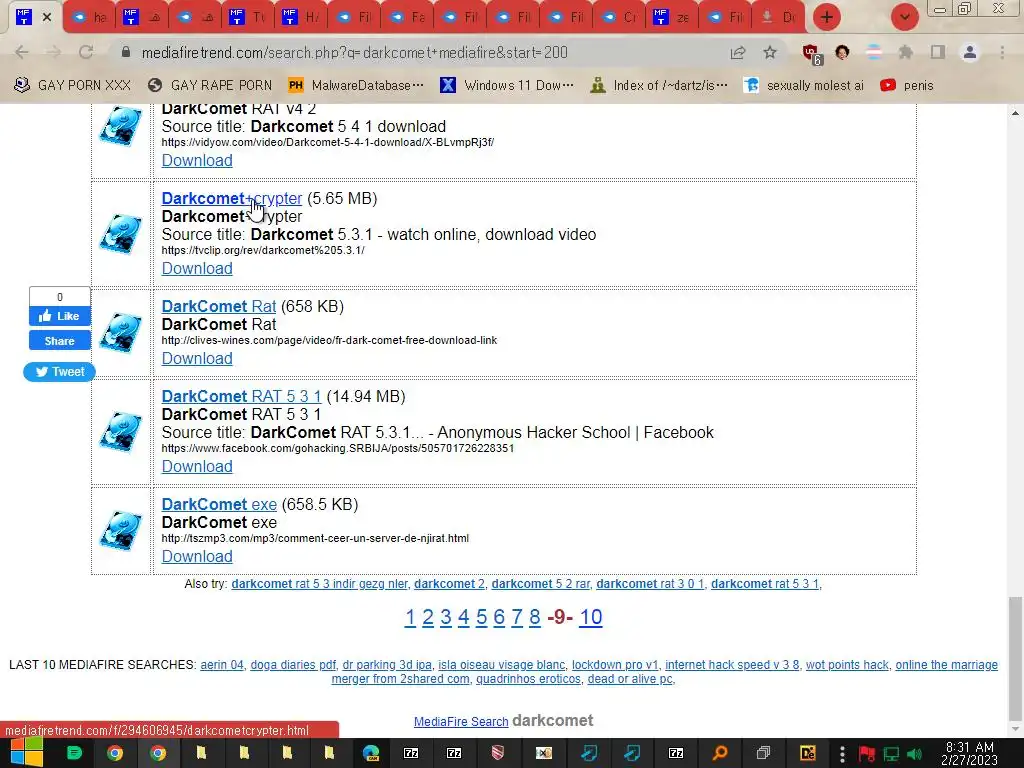This screenshot has height=768, width=1024.
Task: Go to results page 5
Action: pos(481,617)
